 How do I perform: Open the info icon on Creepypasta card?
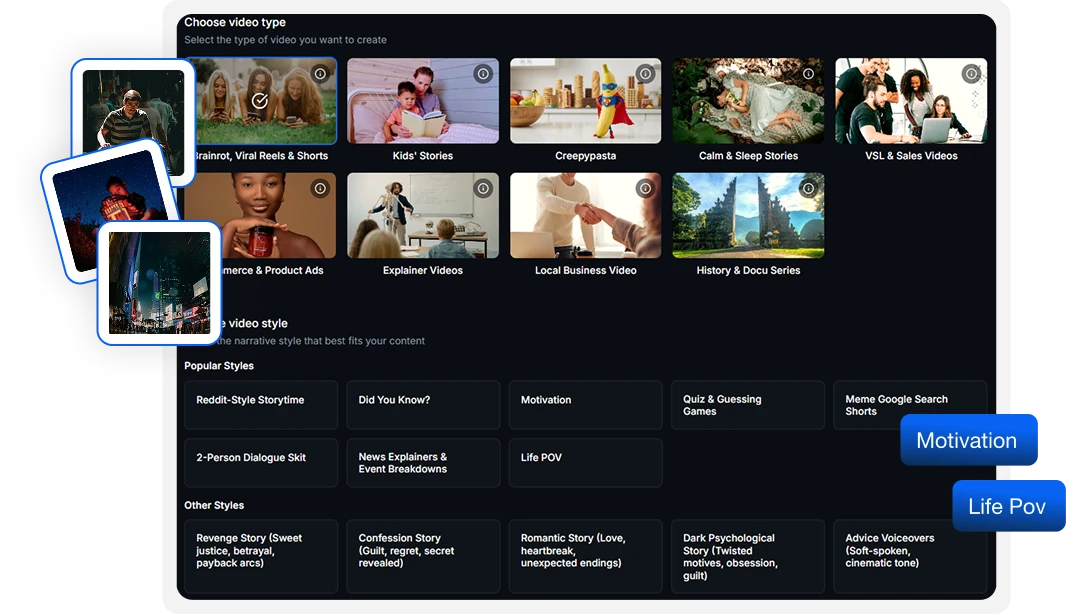click(646, 73)
